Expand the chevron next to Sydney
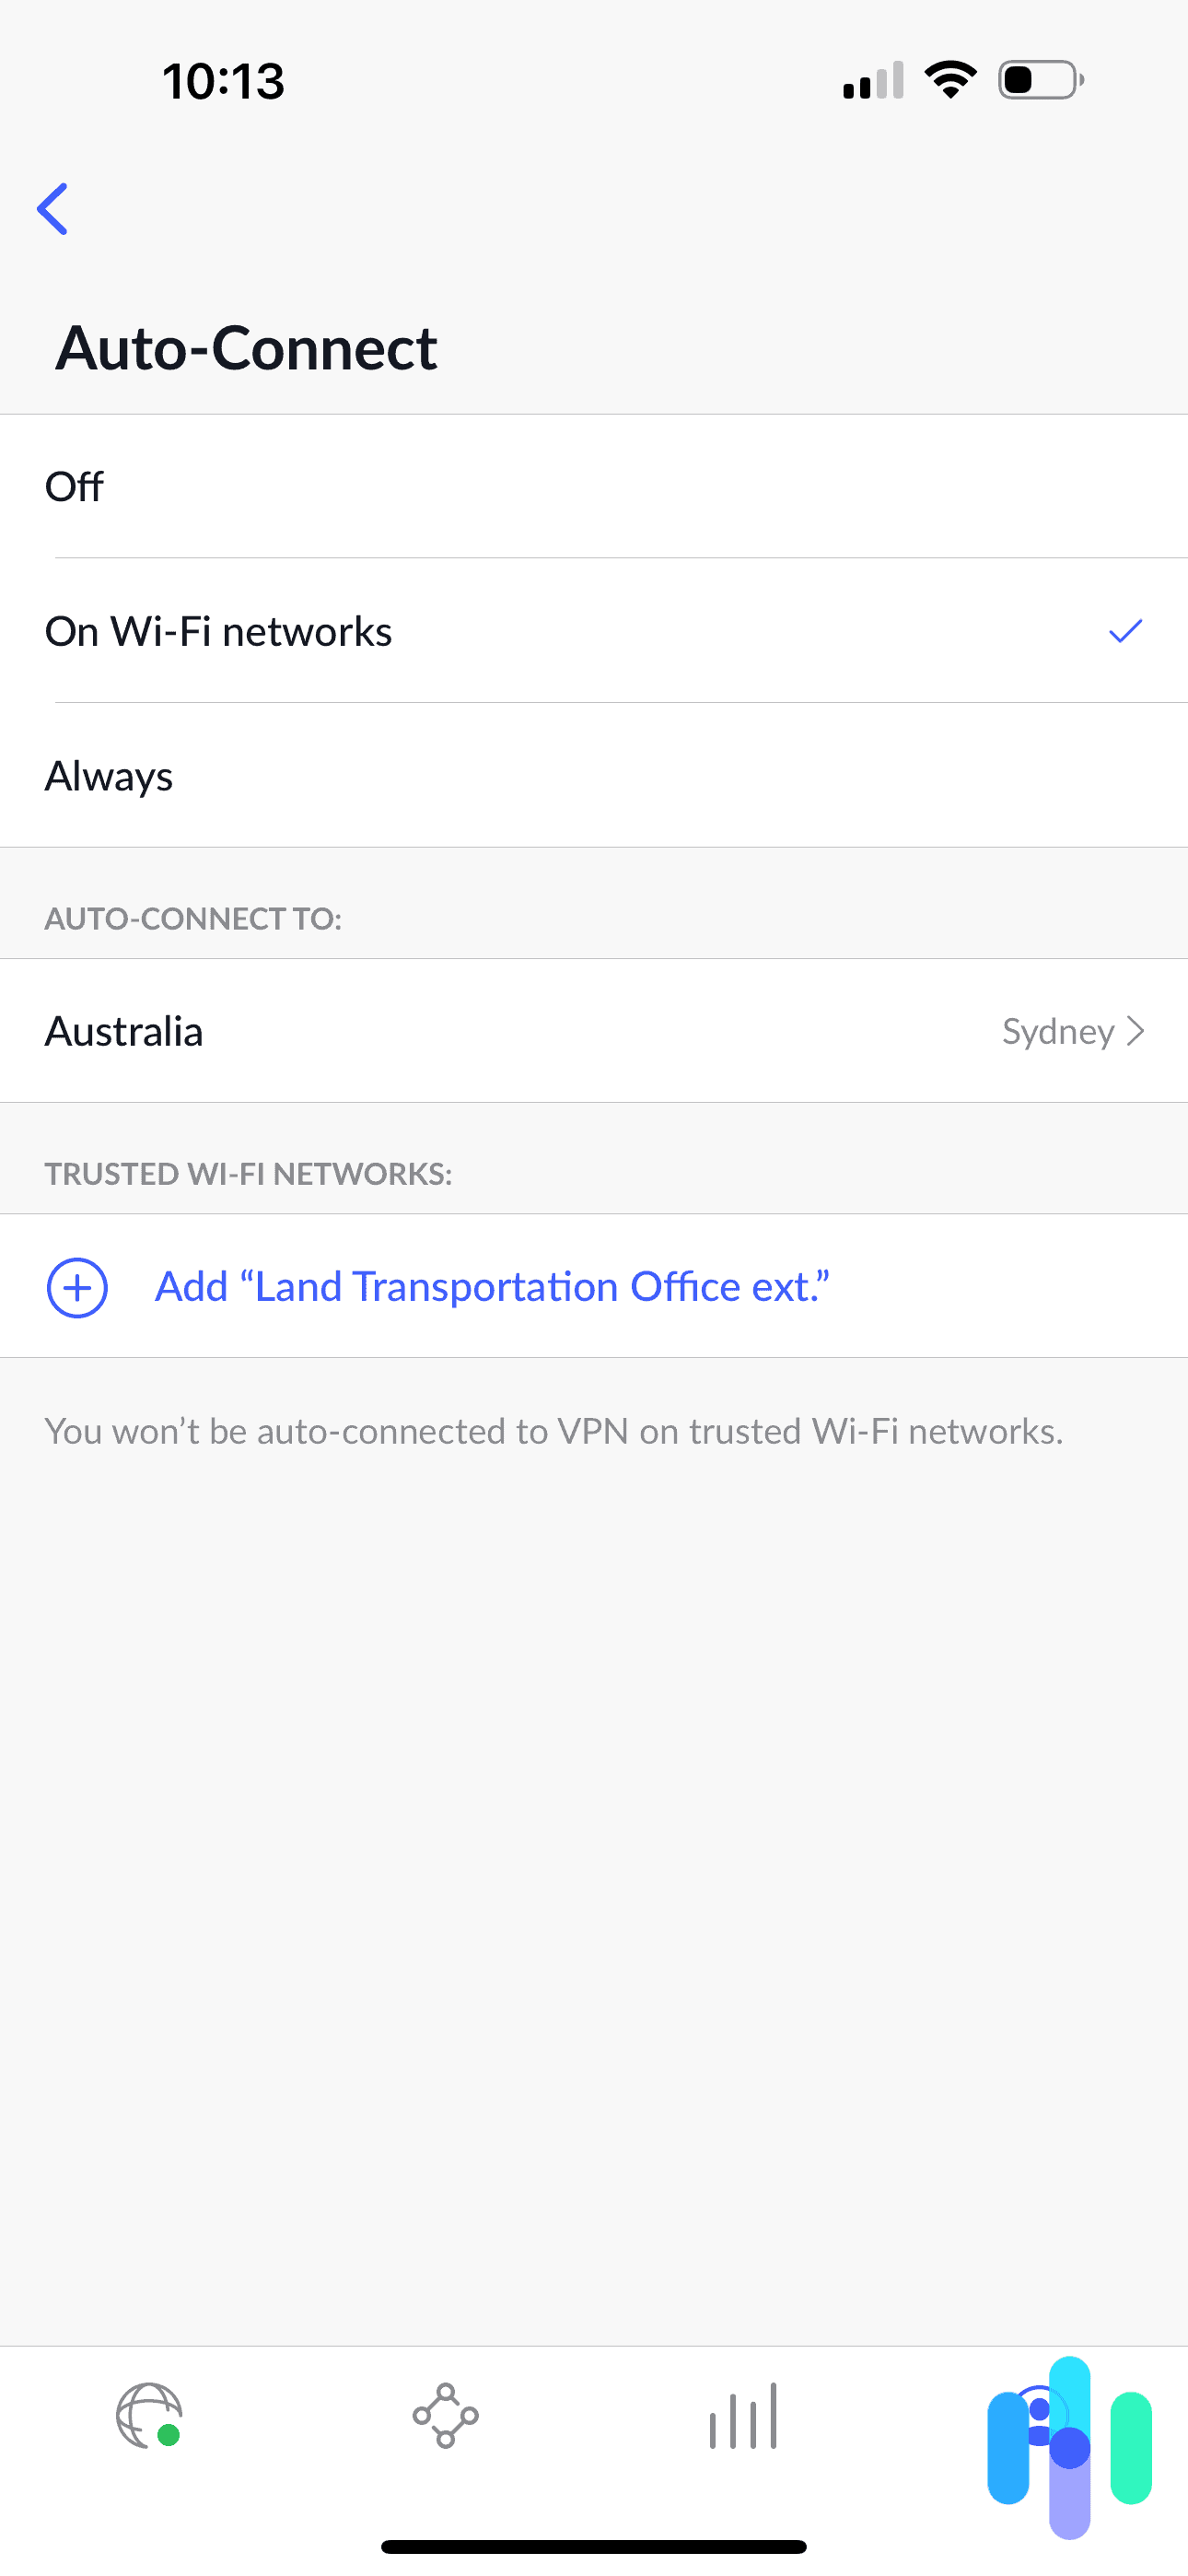Screen dimensions: 1188x2576 [1135, 1031]
